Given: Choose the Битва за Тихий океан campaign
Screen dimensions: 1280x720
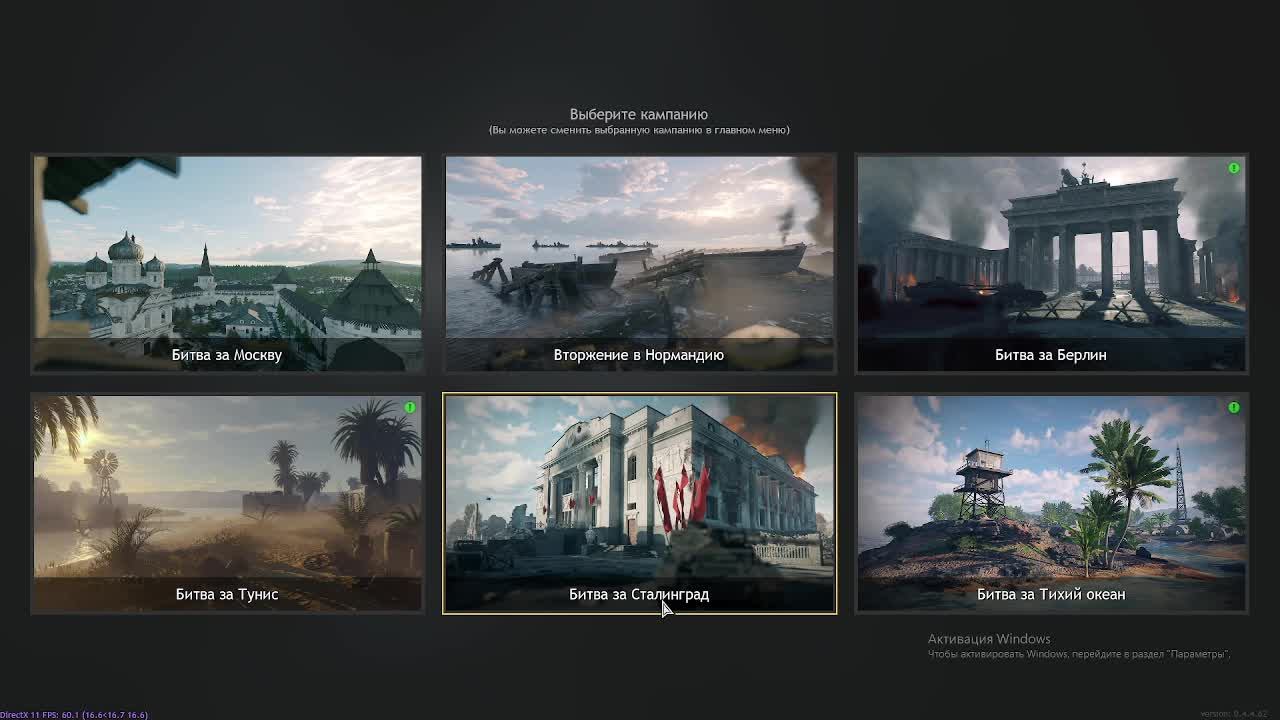Looking at the screenshot, I should click(x=1051, y=503).
